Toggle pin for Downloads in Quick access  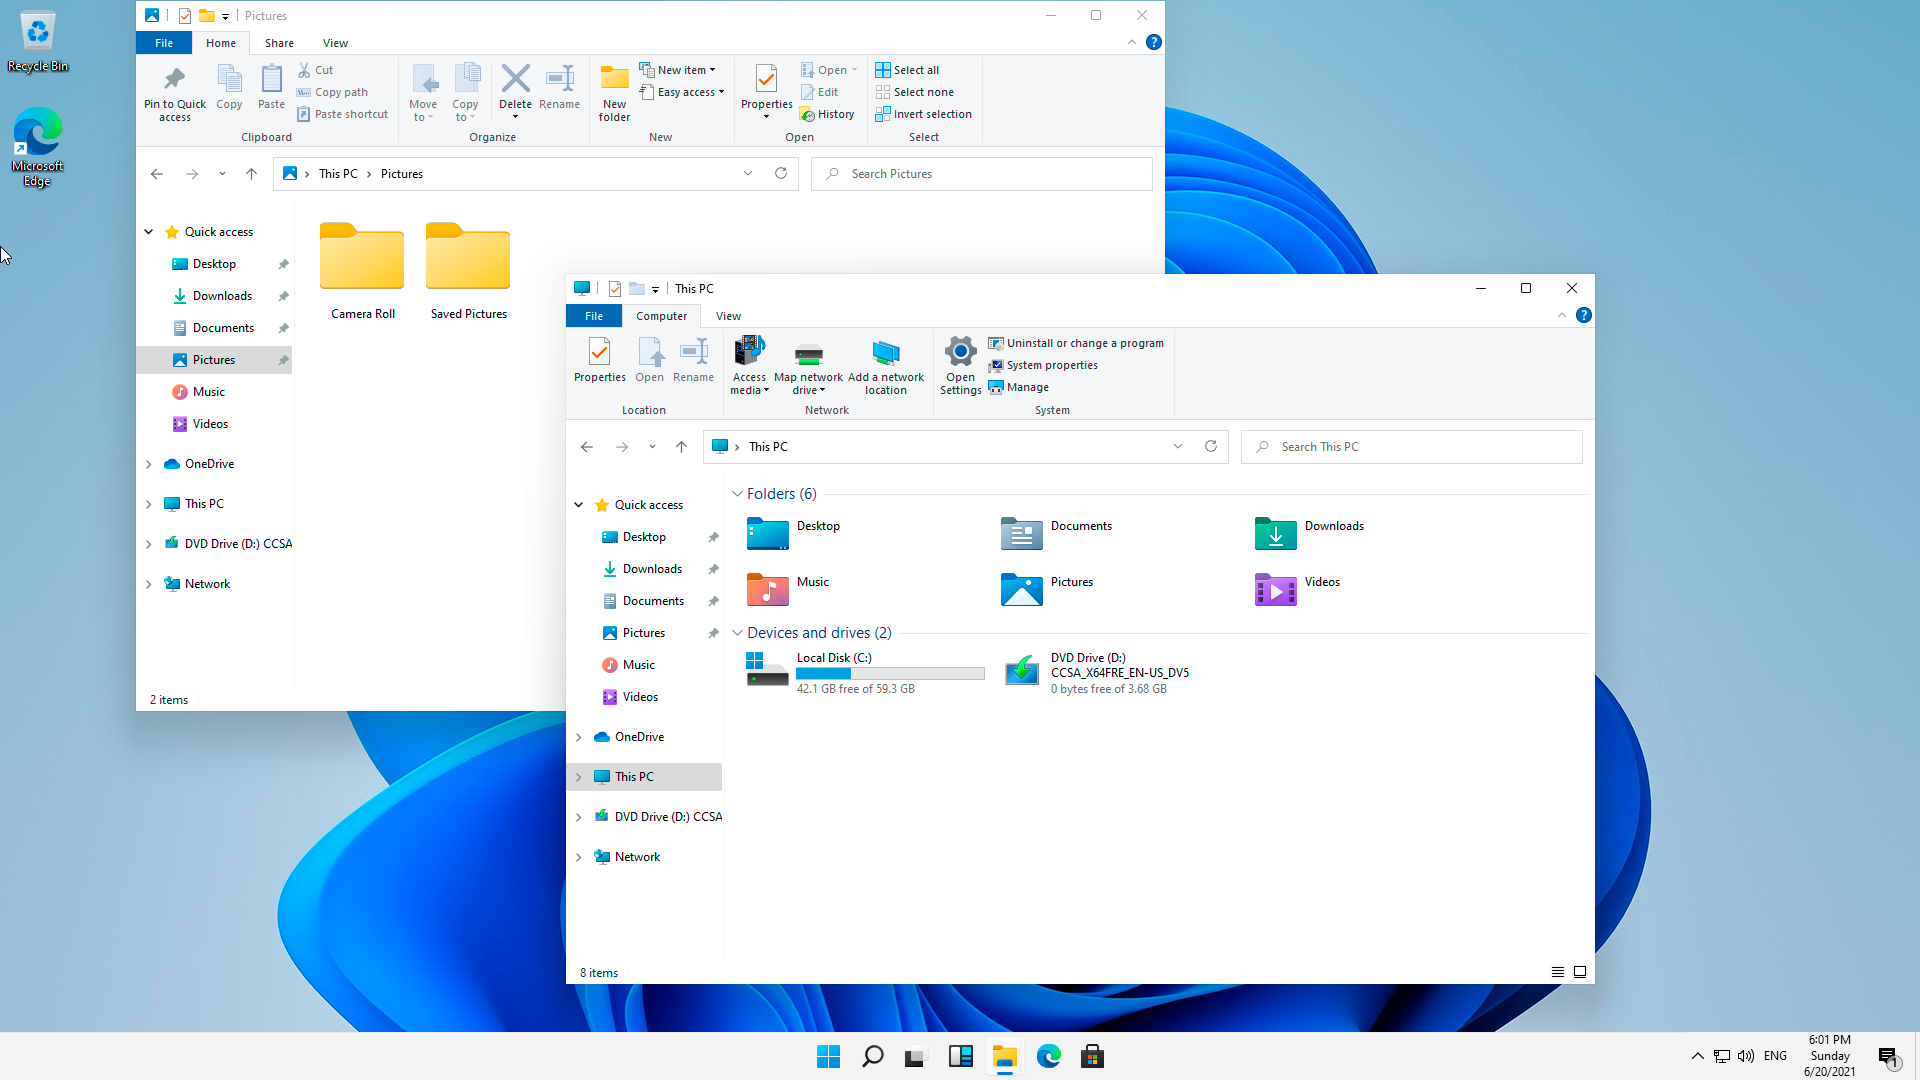pyautogui.click(x=716, y=570)
